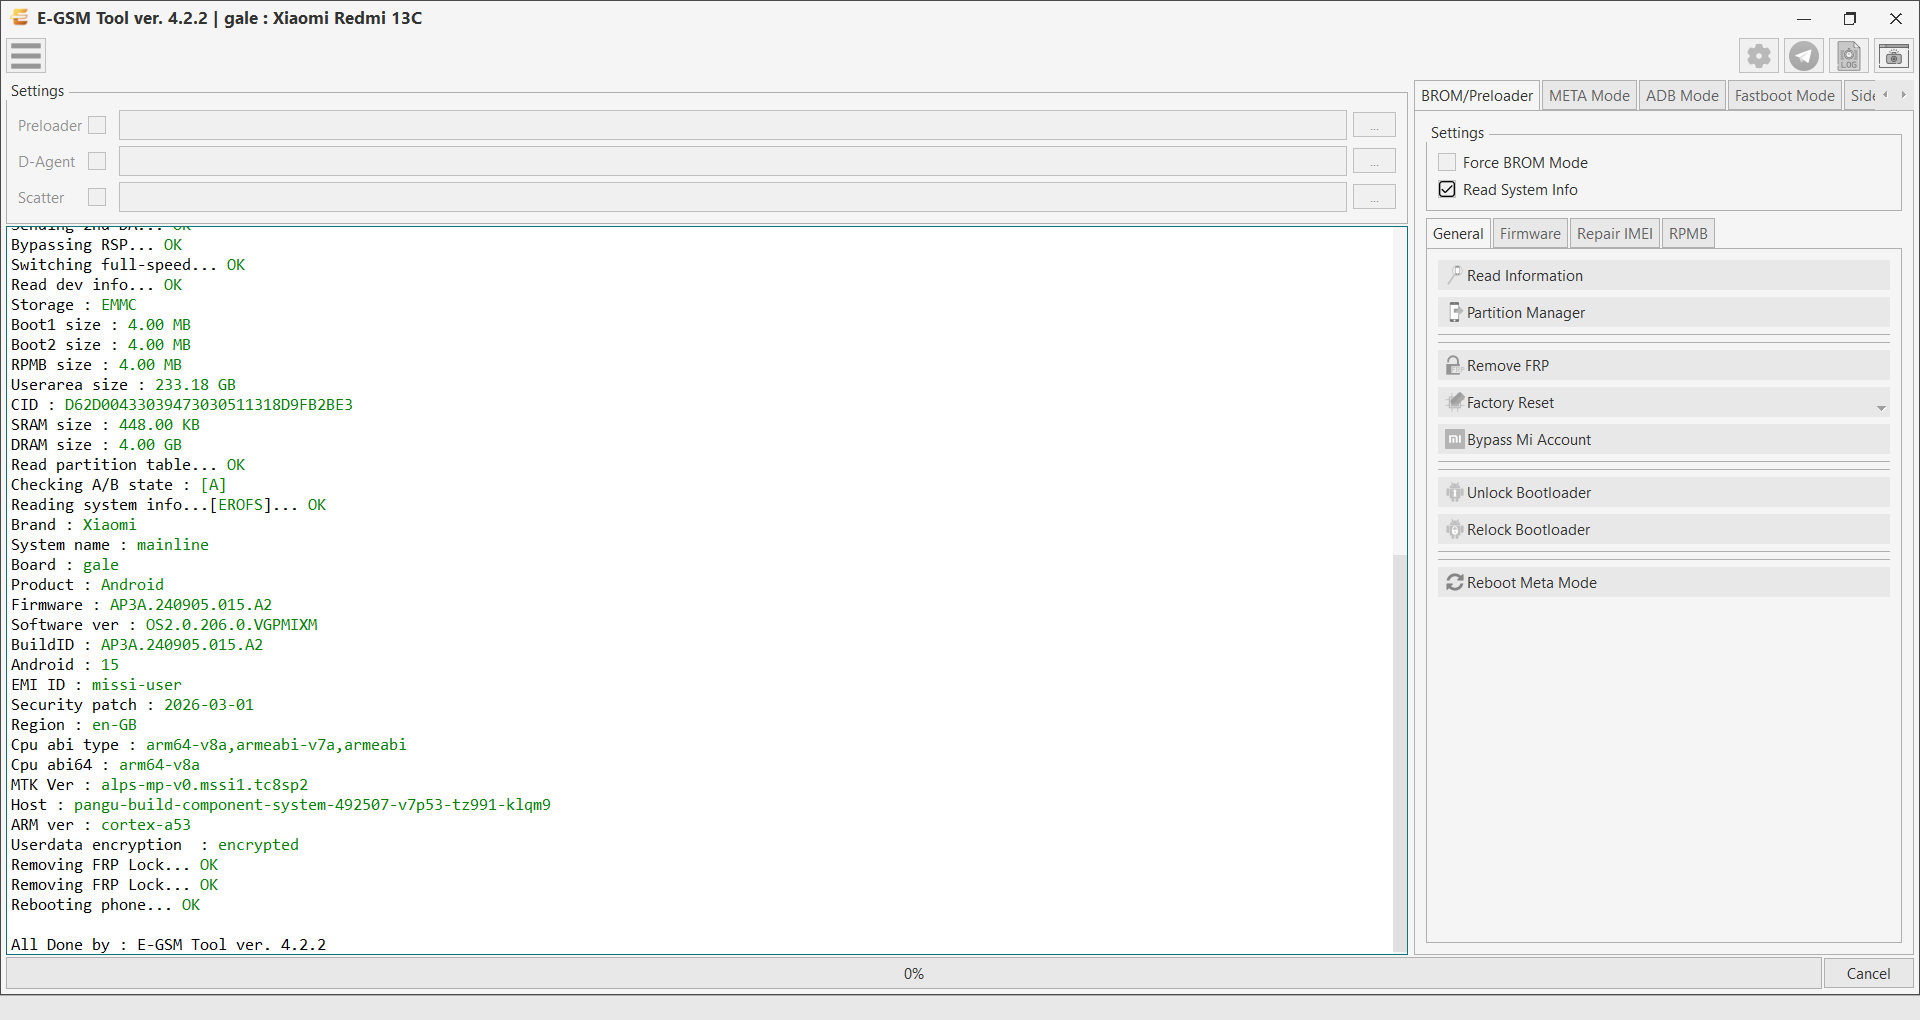Click the log line 'Security patch : 2026-03-01'
1920x1020 pixels.
(x=132, y=704)
